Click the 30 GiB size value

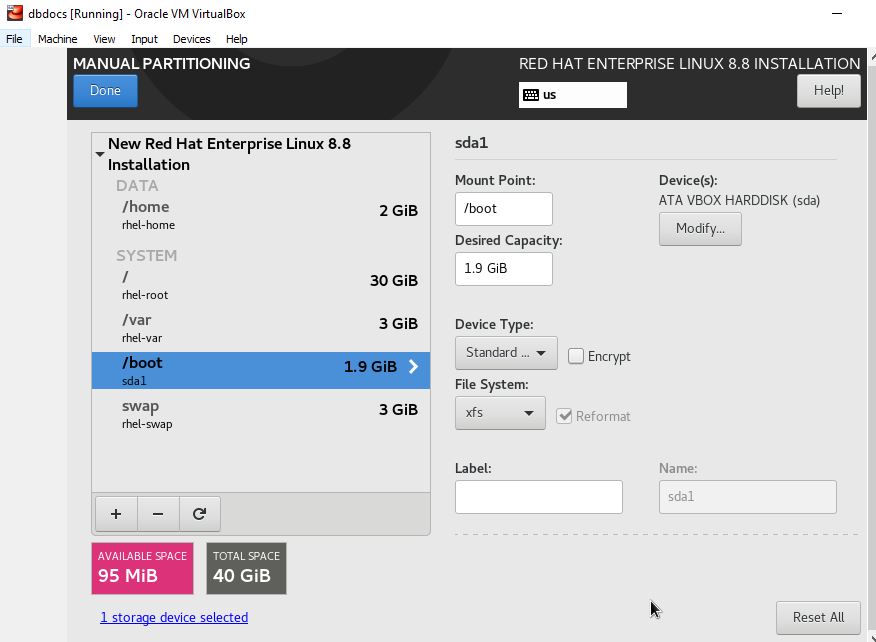point(394,280)
